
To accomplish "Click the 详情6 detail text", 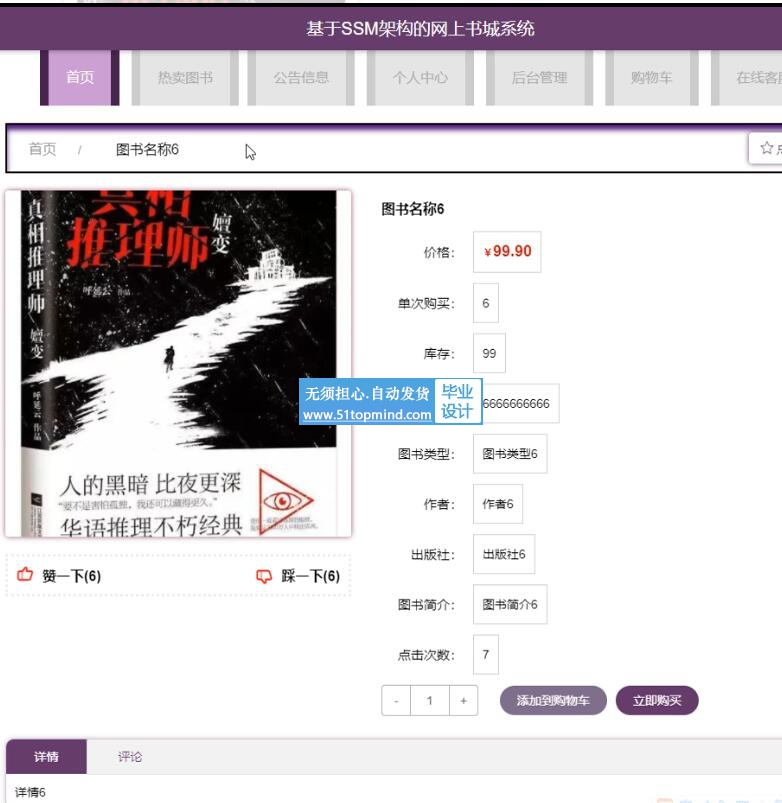I will [x=30, y=792].
